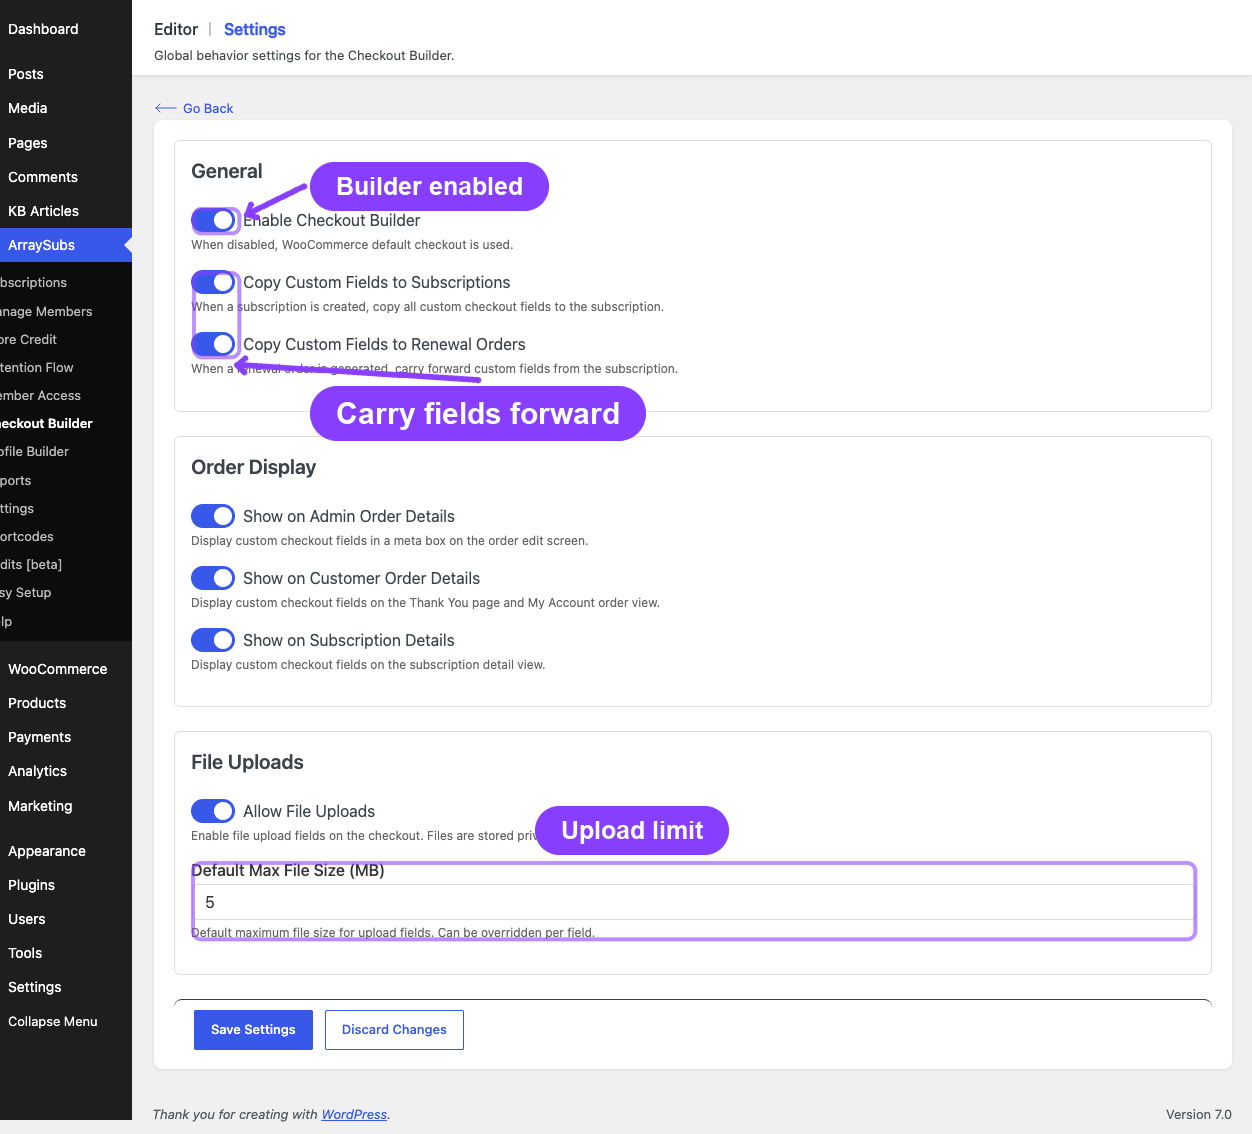Open Subscriptions submenu item
Viewport: 1252px width, 1134px height.
click(66, 283)
